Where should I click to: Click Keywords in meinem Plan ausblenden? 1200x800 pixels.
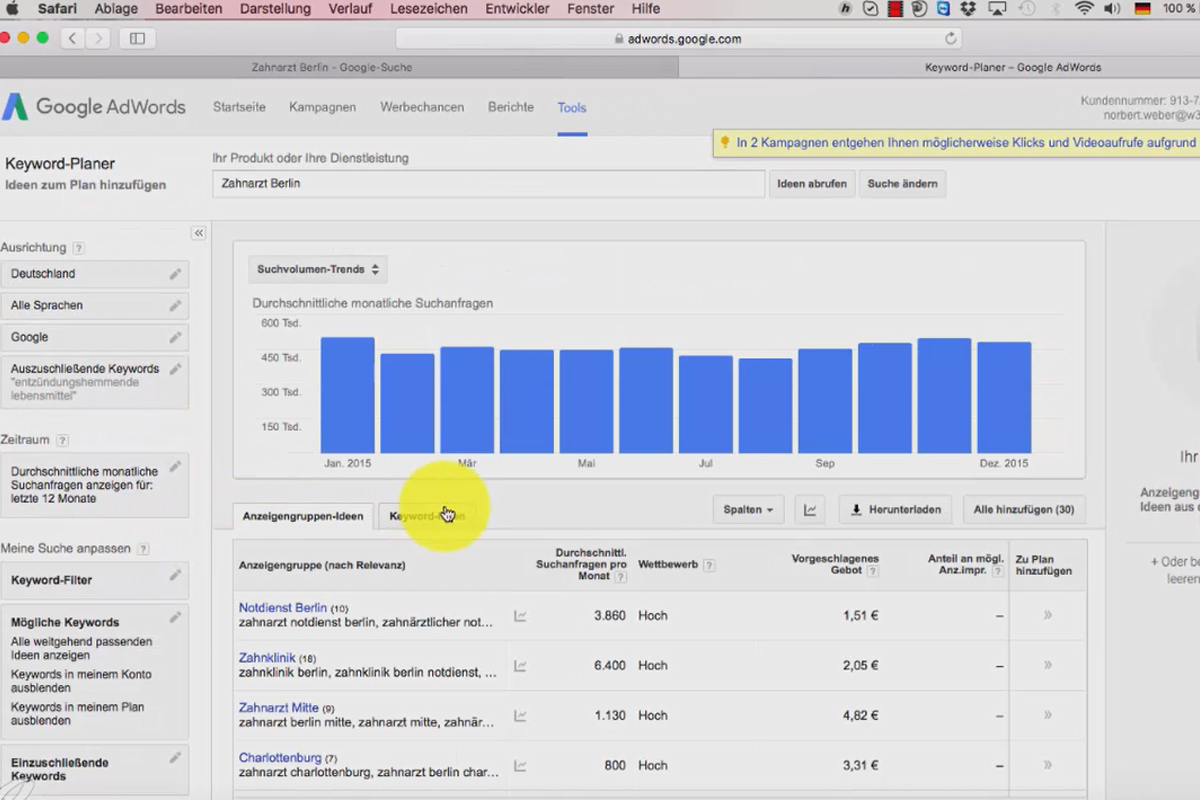77,713
